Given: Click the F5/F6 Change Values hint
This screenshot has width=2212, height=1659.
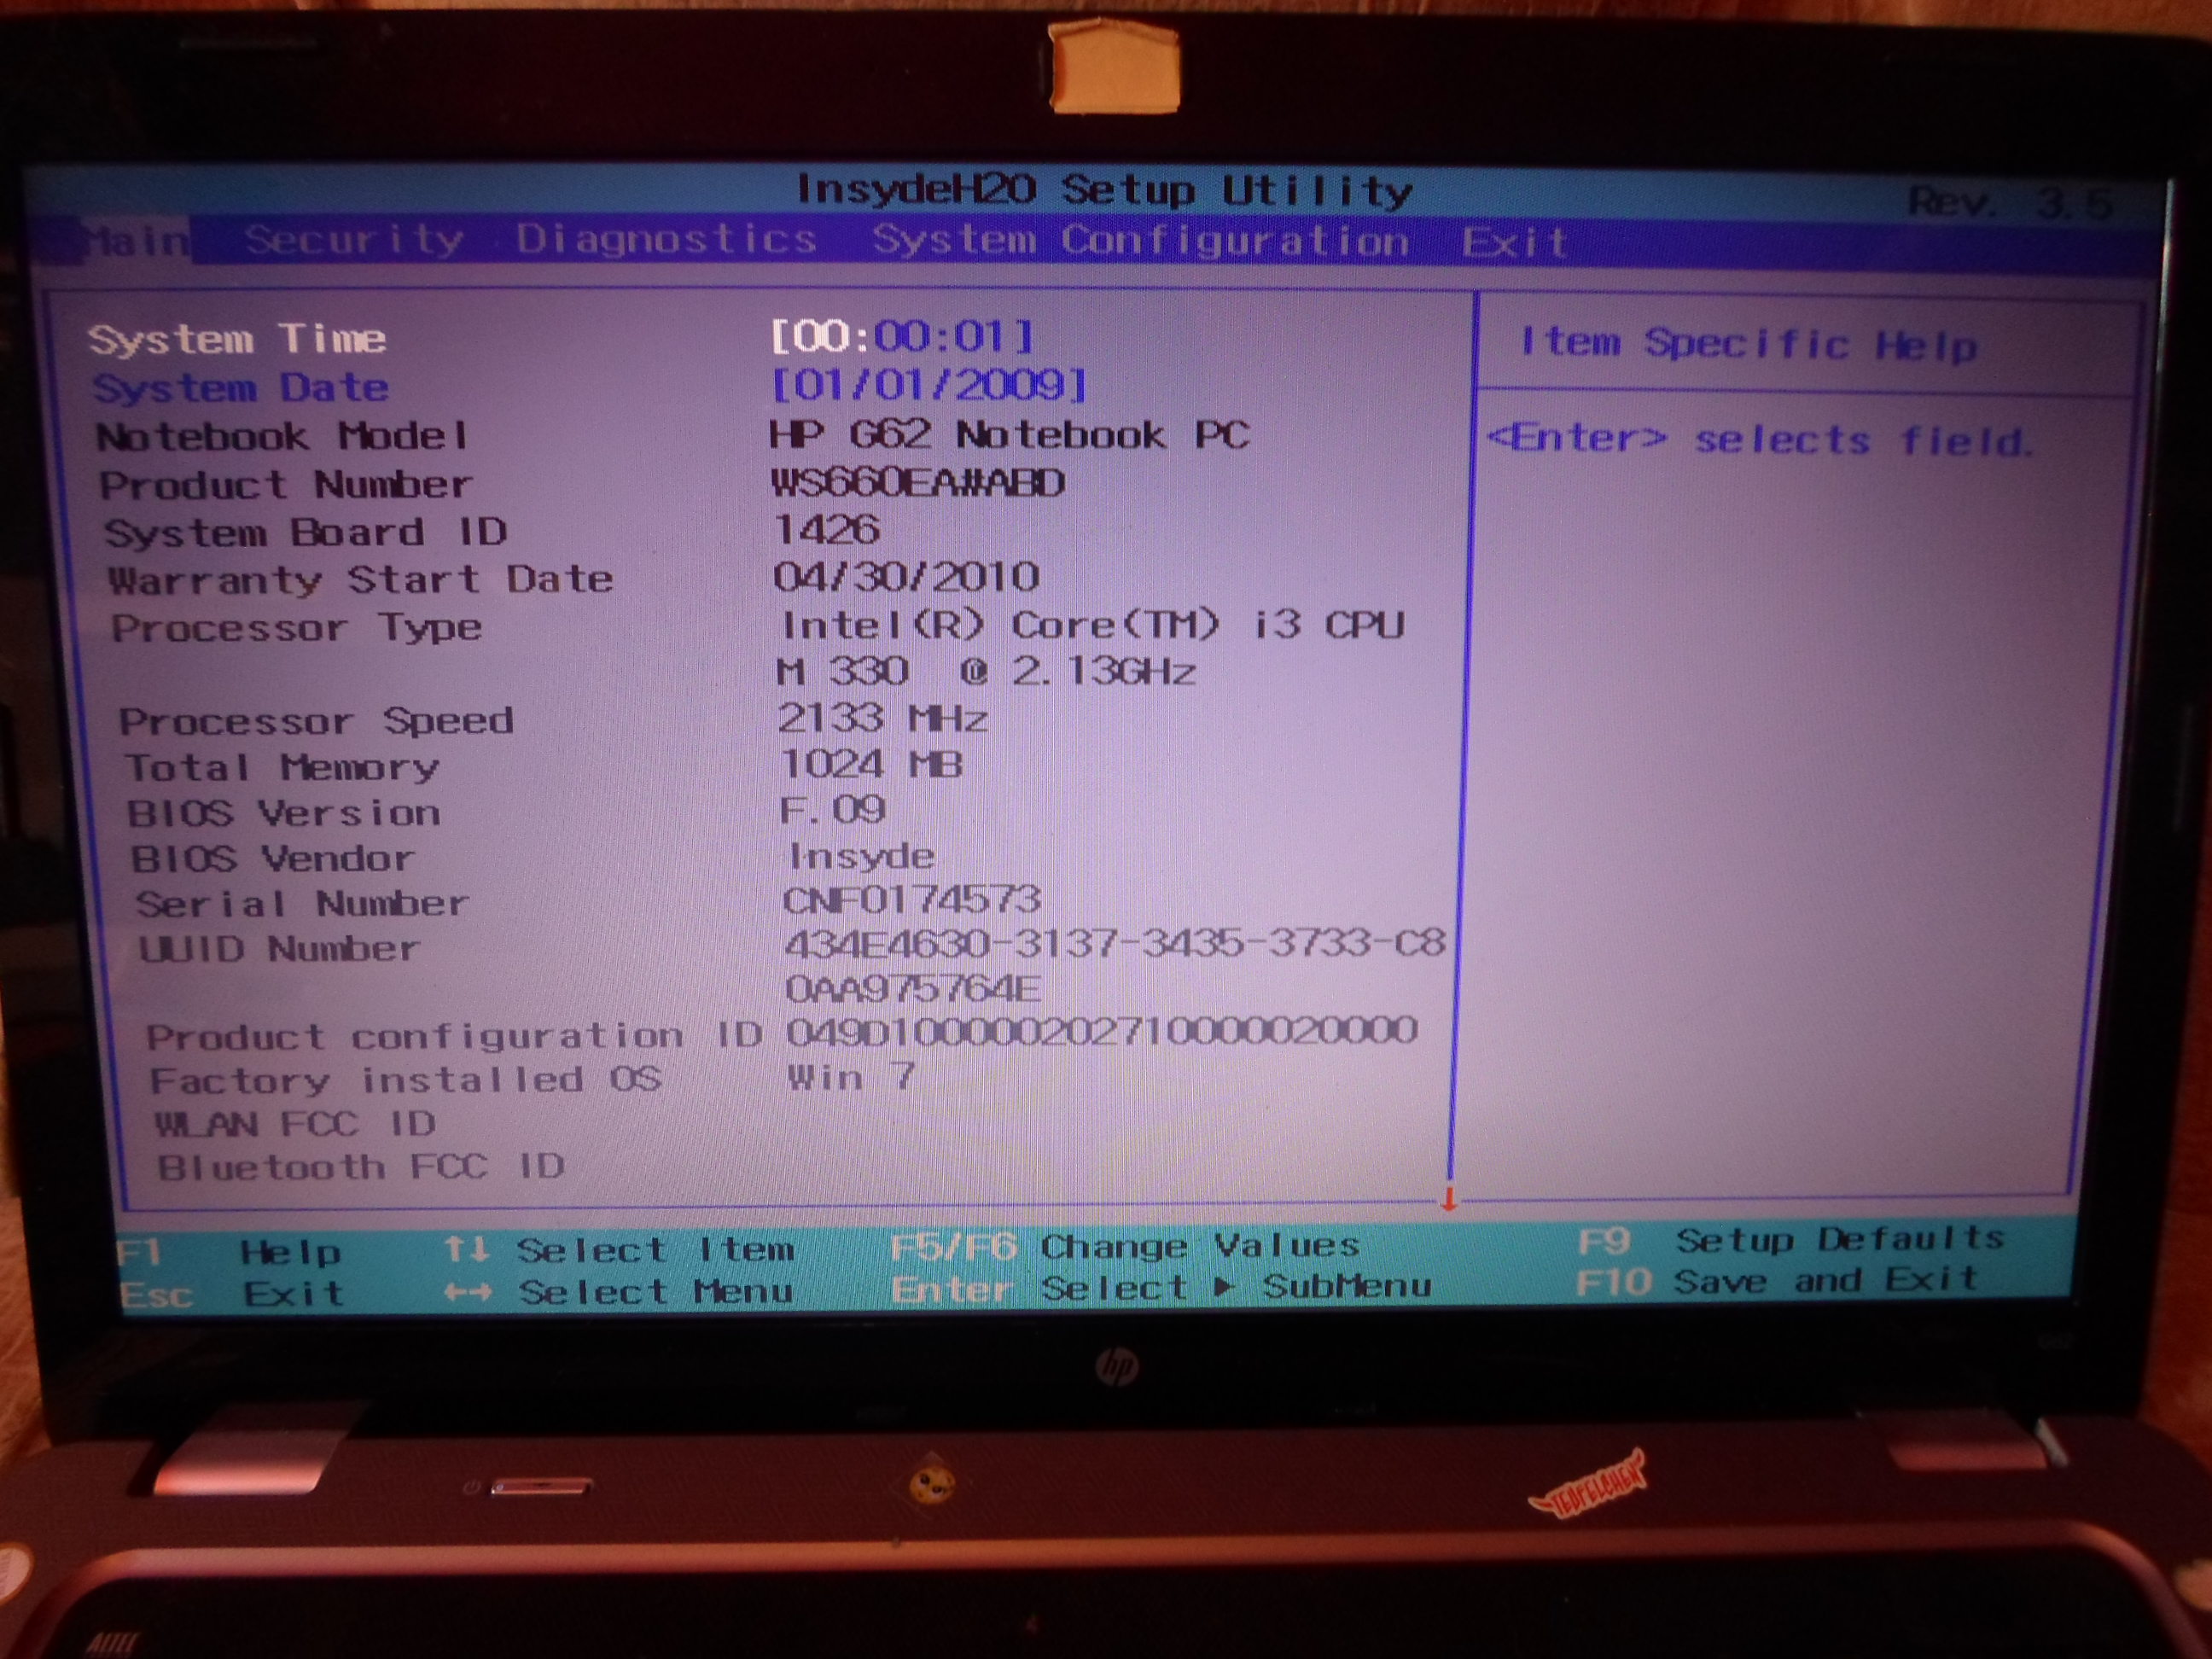Looking at the screenshot, I should (1125, 1246).
